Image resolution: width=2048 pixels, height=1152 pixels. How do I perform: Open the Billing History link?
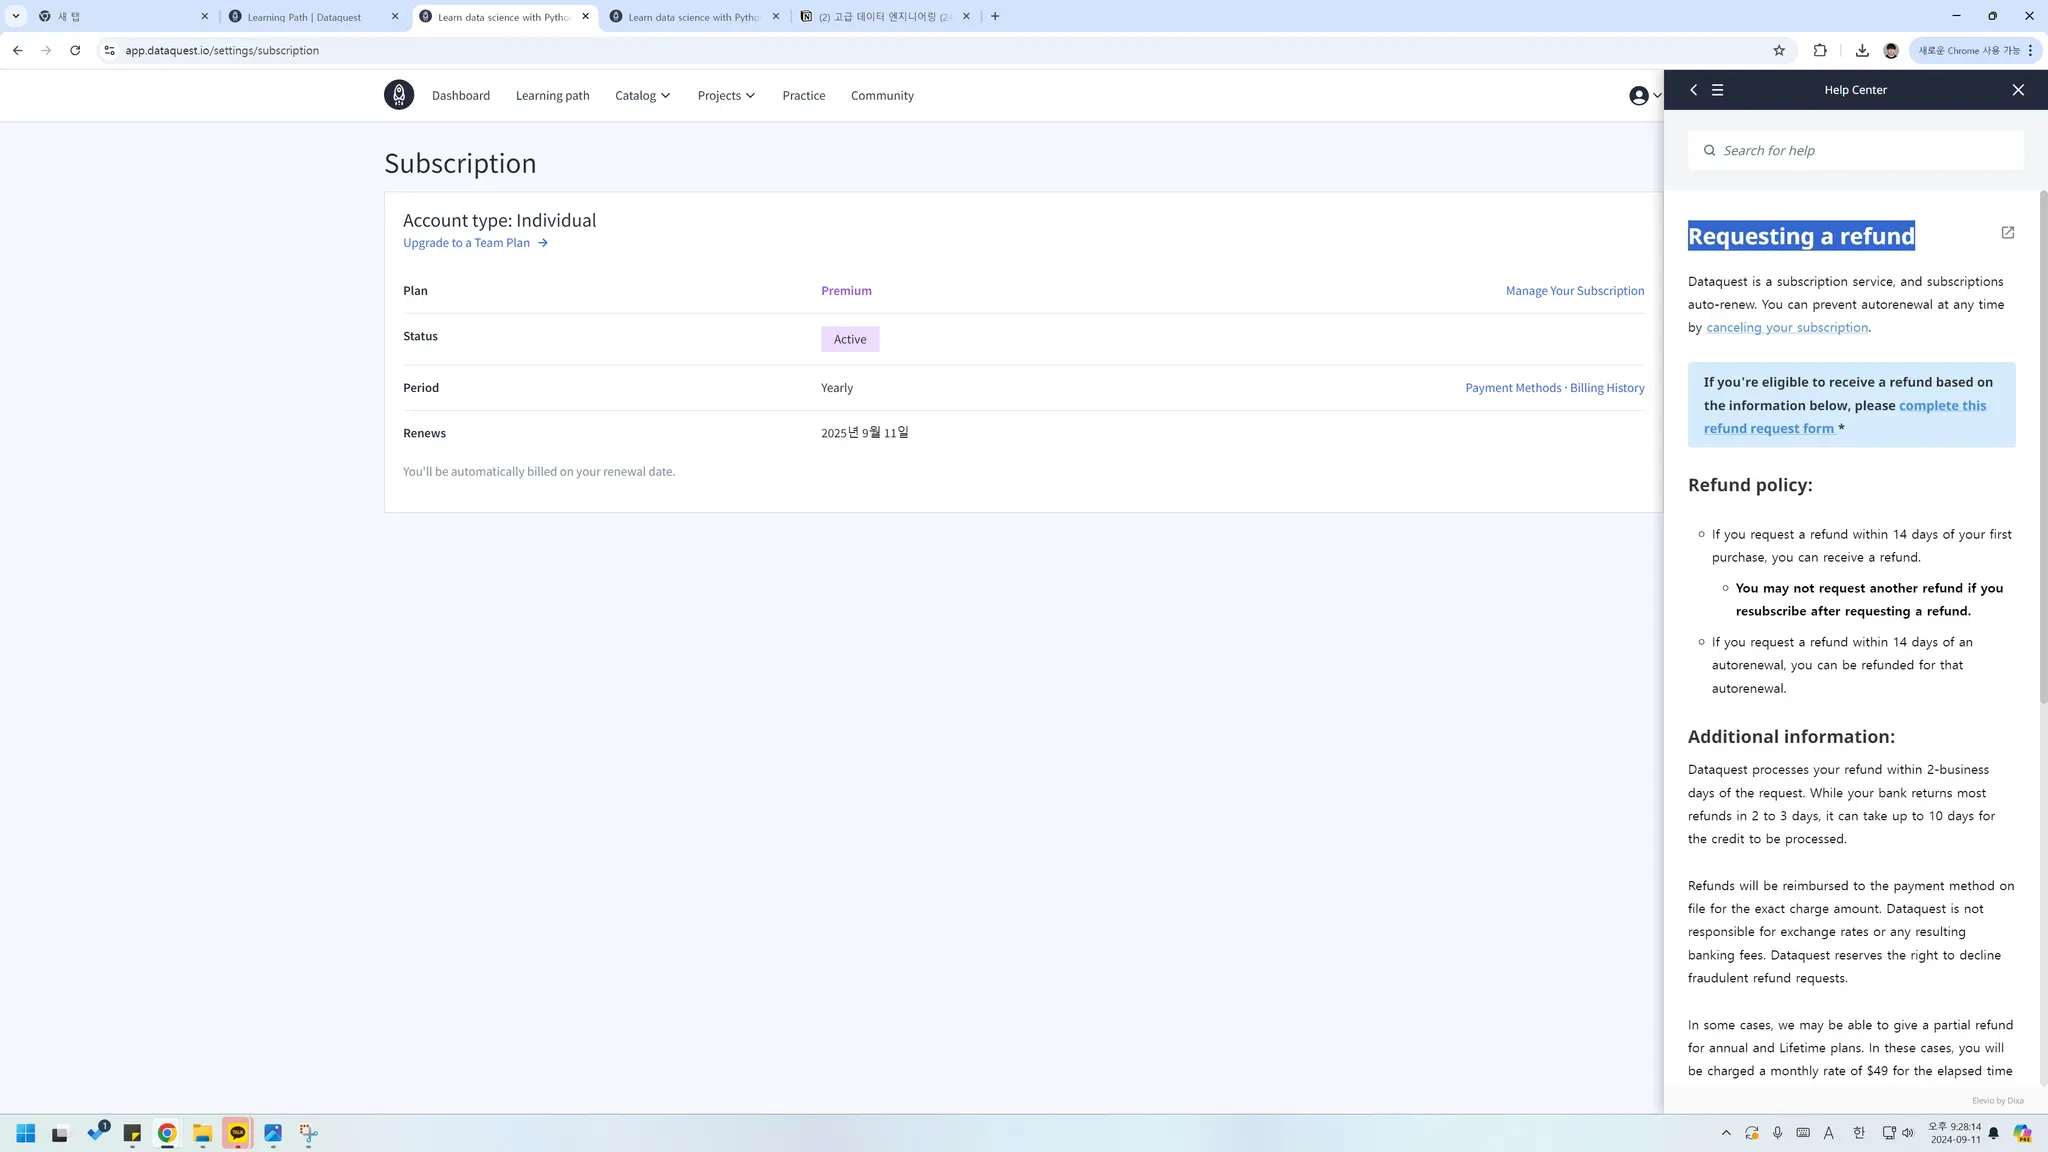click(1606, 388)
